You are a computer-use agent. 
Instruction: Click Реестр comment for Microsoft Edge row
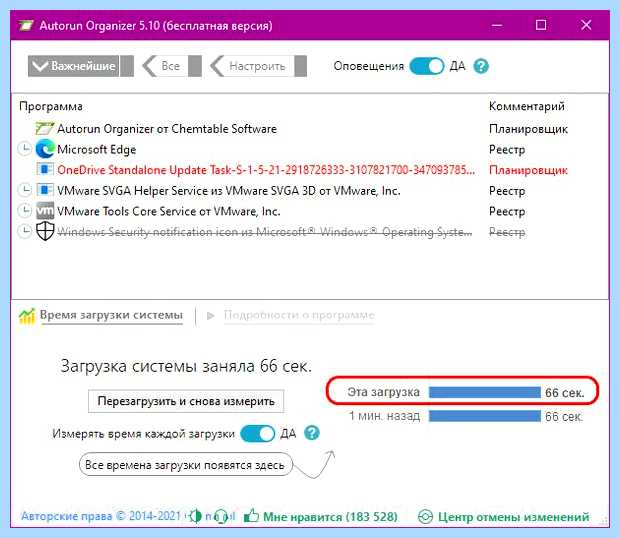pyautogui.click(x=507, y=149)
